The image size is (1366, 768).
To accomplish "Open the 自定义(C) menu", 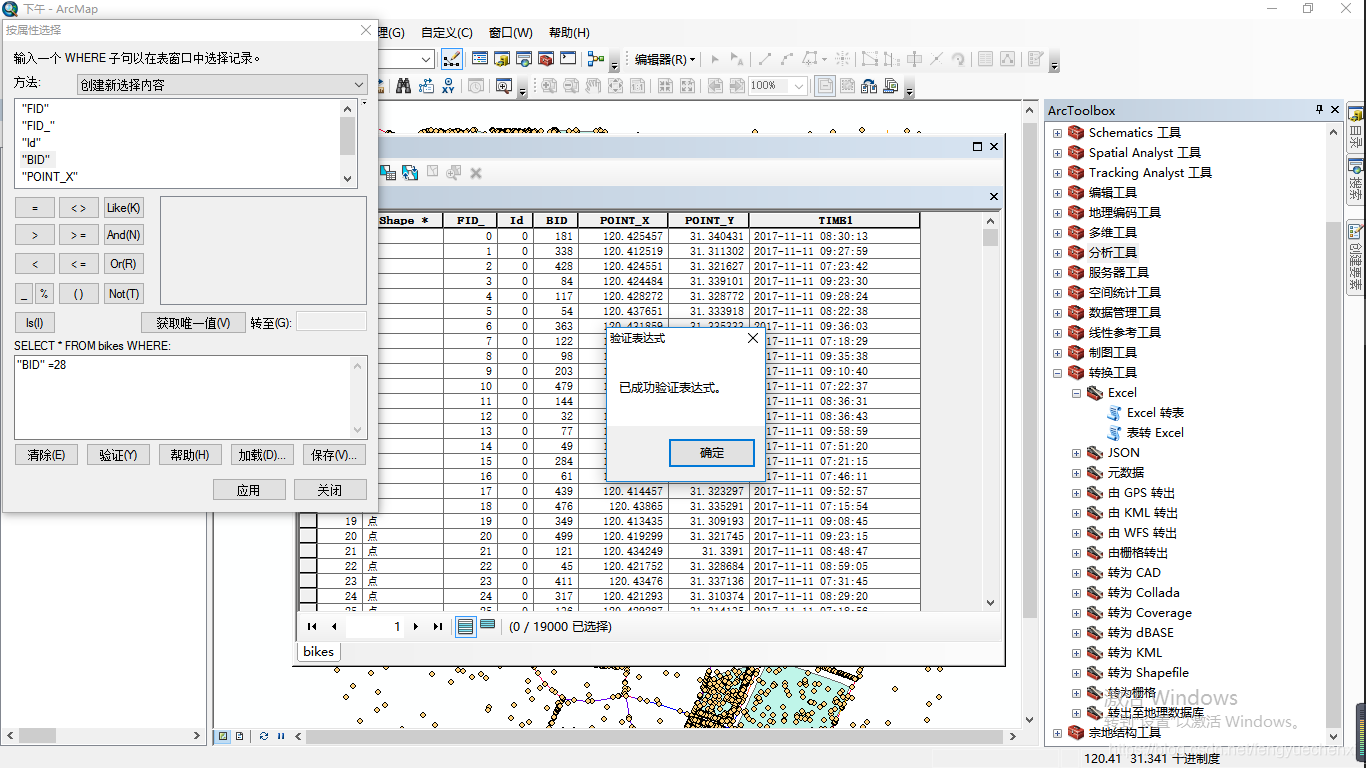I will [447, 33].
